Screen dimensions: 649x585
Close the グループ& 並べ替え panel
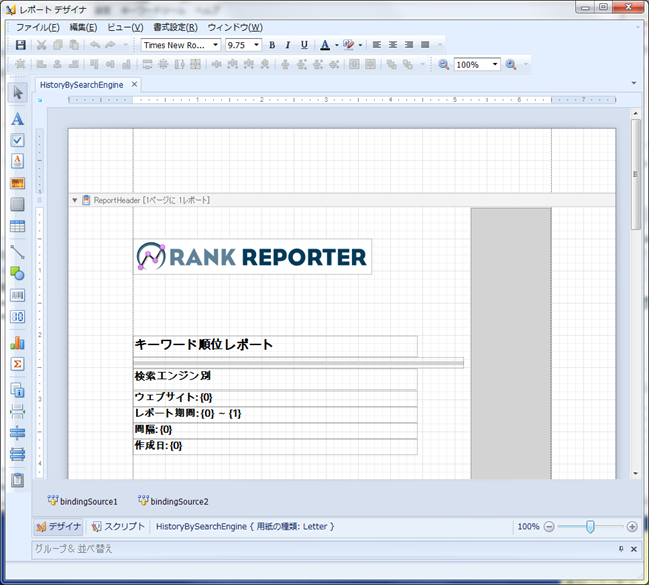(634, 549)
